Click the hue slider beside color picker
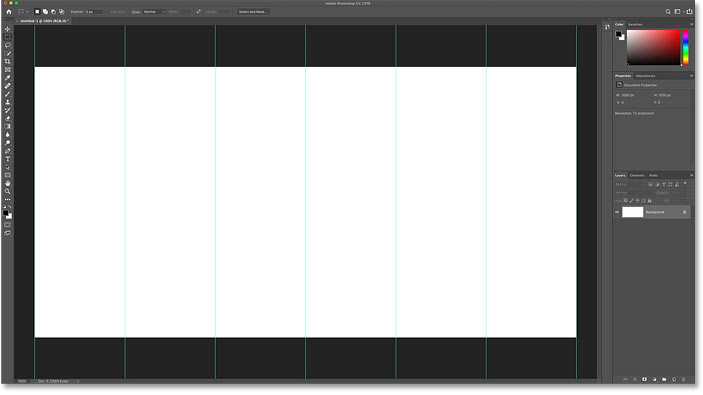Viewport: 703px width, 395px height. [x=686, y=48]
